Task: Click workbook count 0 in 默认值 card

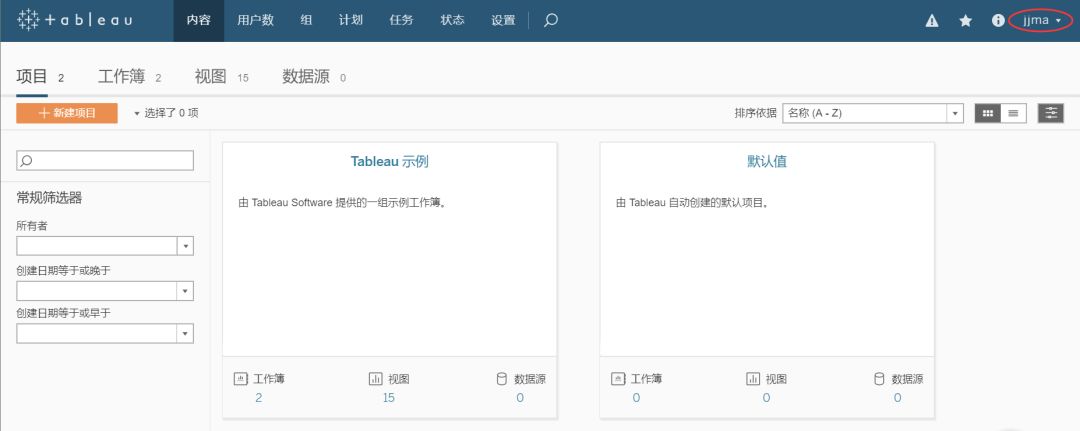Action: (x=636, y=398)
